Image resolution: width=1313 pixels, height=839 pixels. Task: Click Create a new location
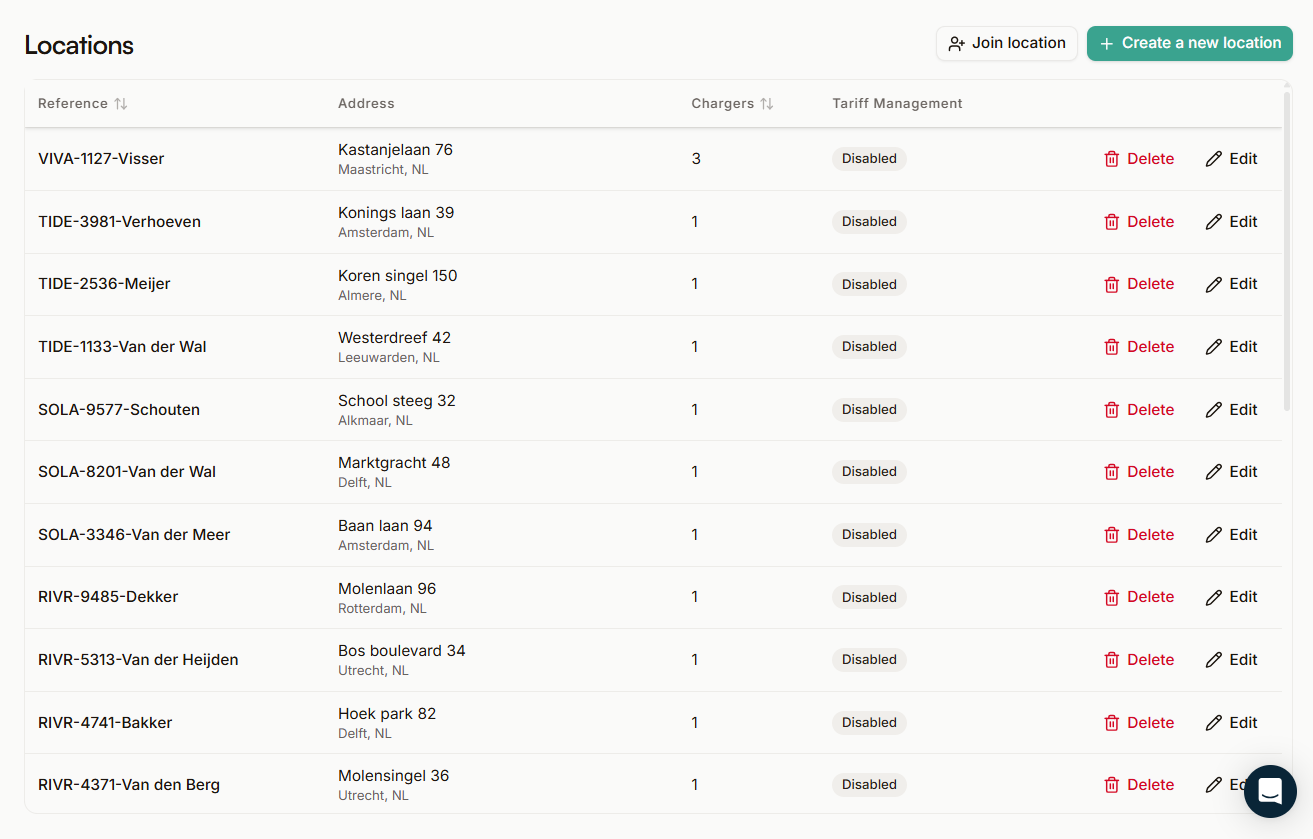tap(1189, 43)
